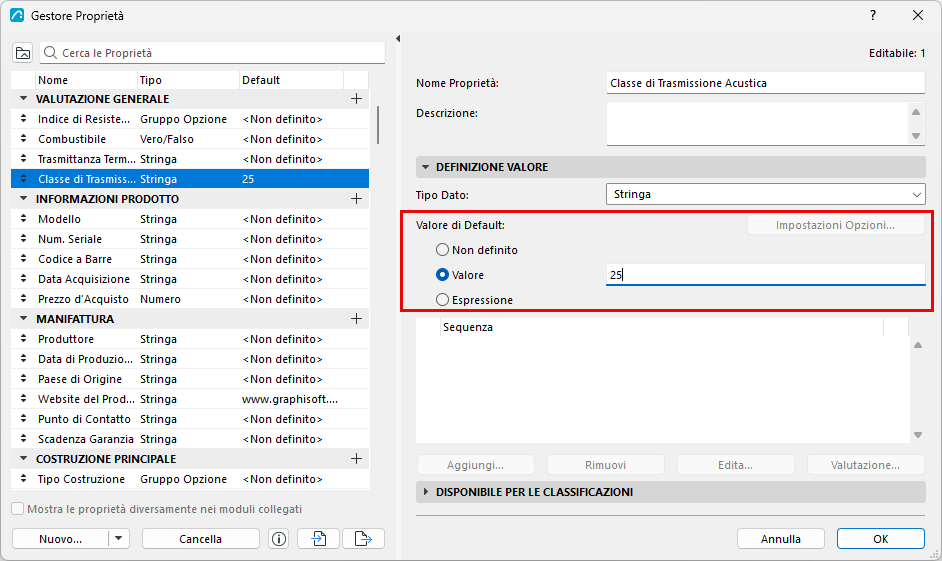Open the folder view icon beside search
Viewport: 942px width, 561px height.
point(23,53)
